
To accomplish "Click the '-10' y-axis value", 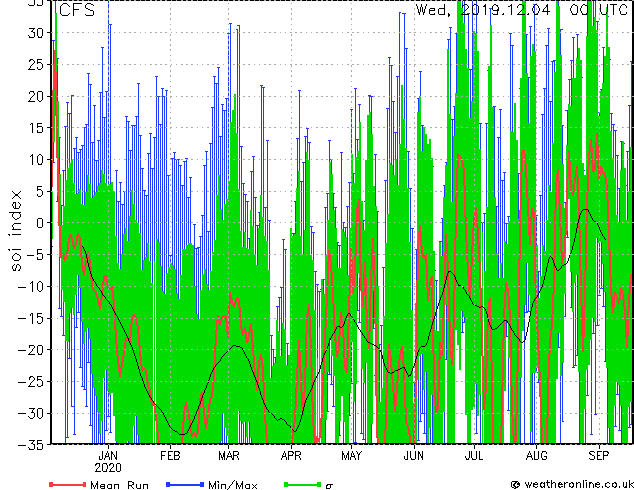I will [31, 287].
